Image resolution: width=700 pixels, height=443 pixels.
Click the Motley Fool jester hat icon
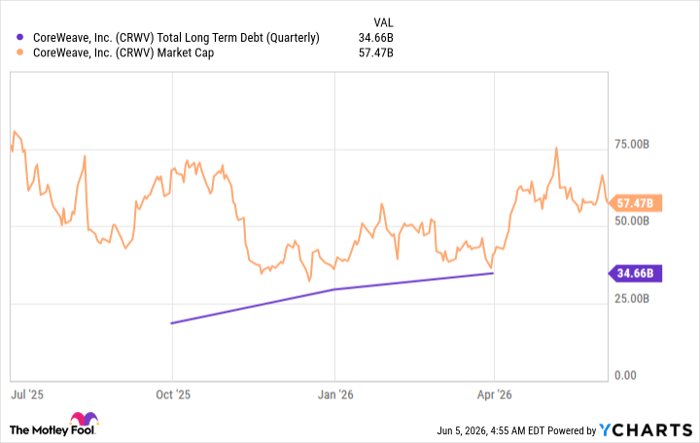[84, 419]
